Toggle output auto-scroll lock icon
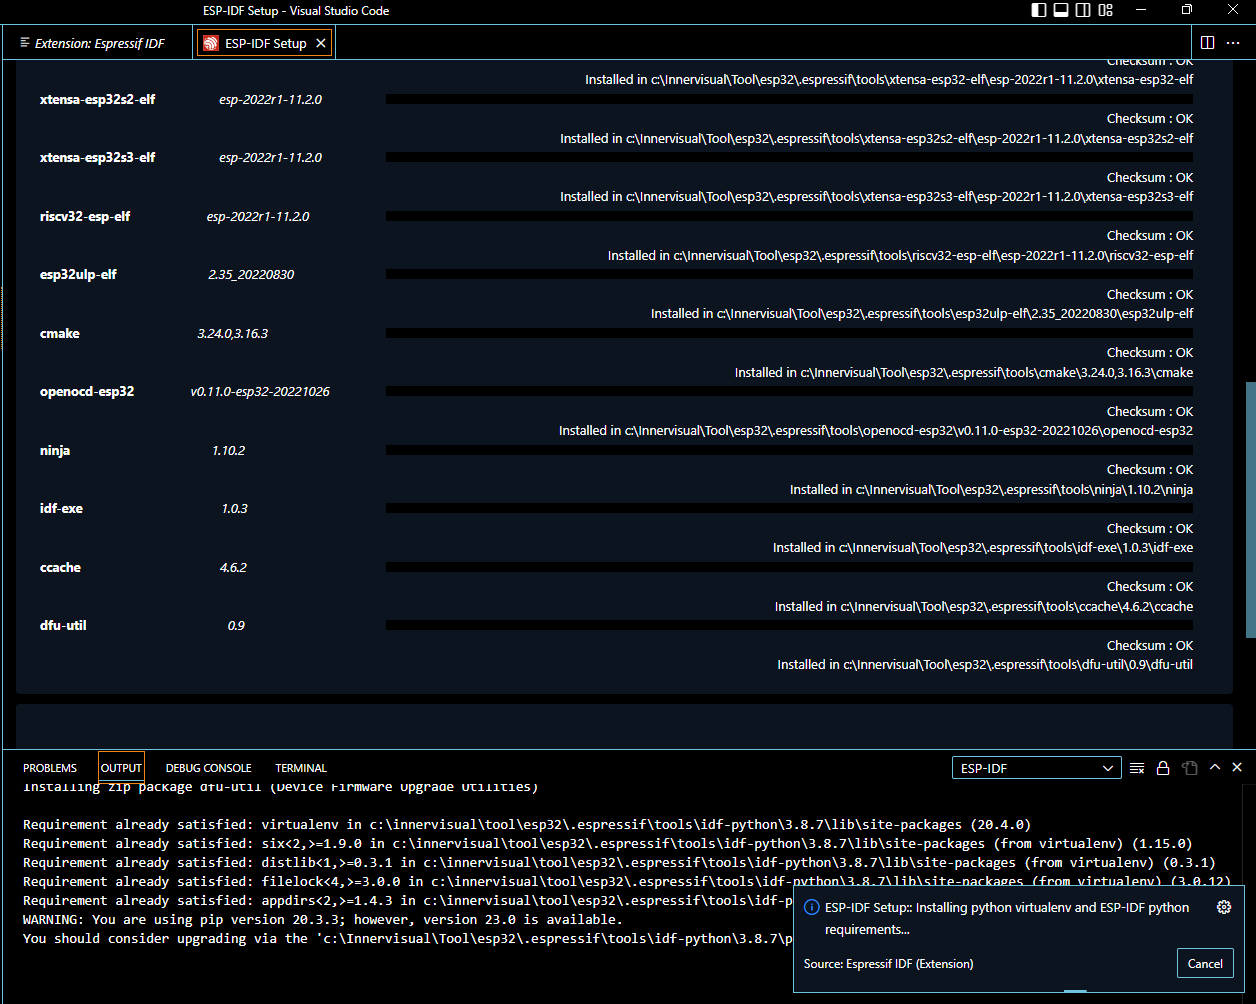Viewport: 1256px width, 1004px height. [x=1163, y=768]
